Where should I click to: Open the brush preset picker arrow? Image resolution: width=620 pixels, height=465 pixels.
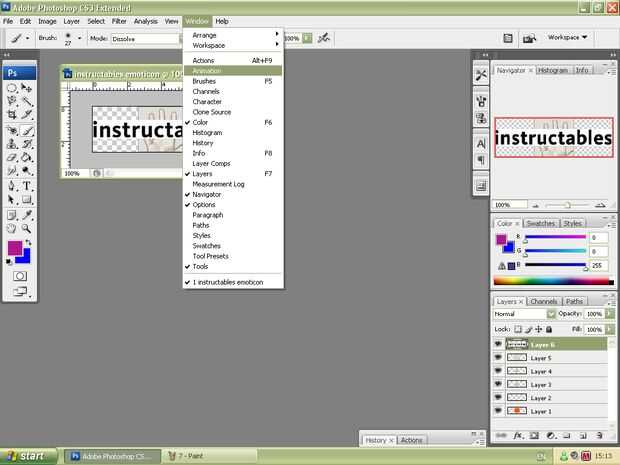[x=79, y=38]
